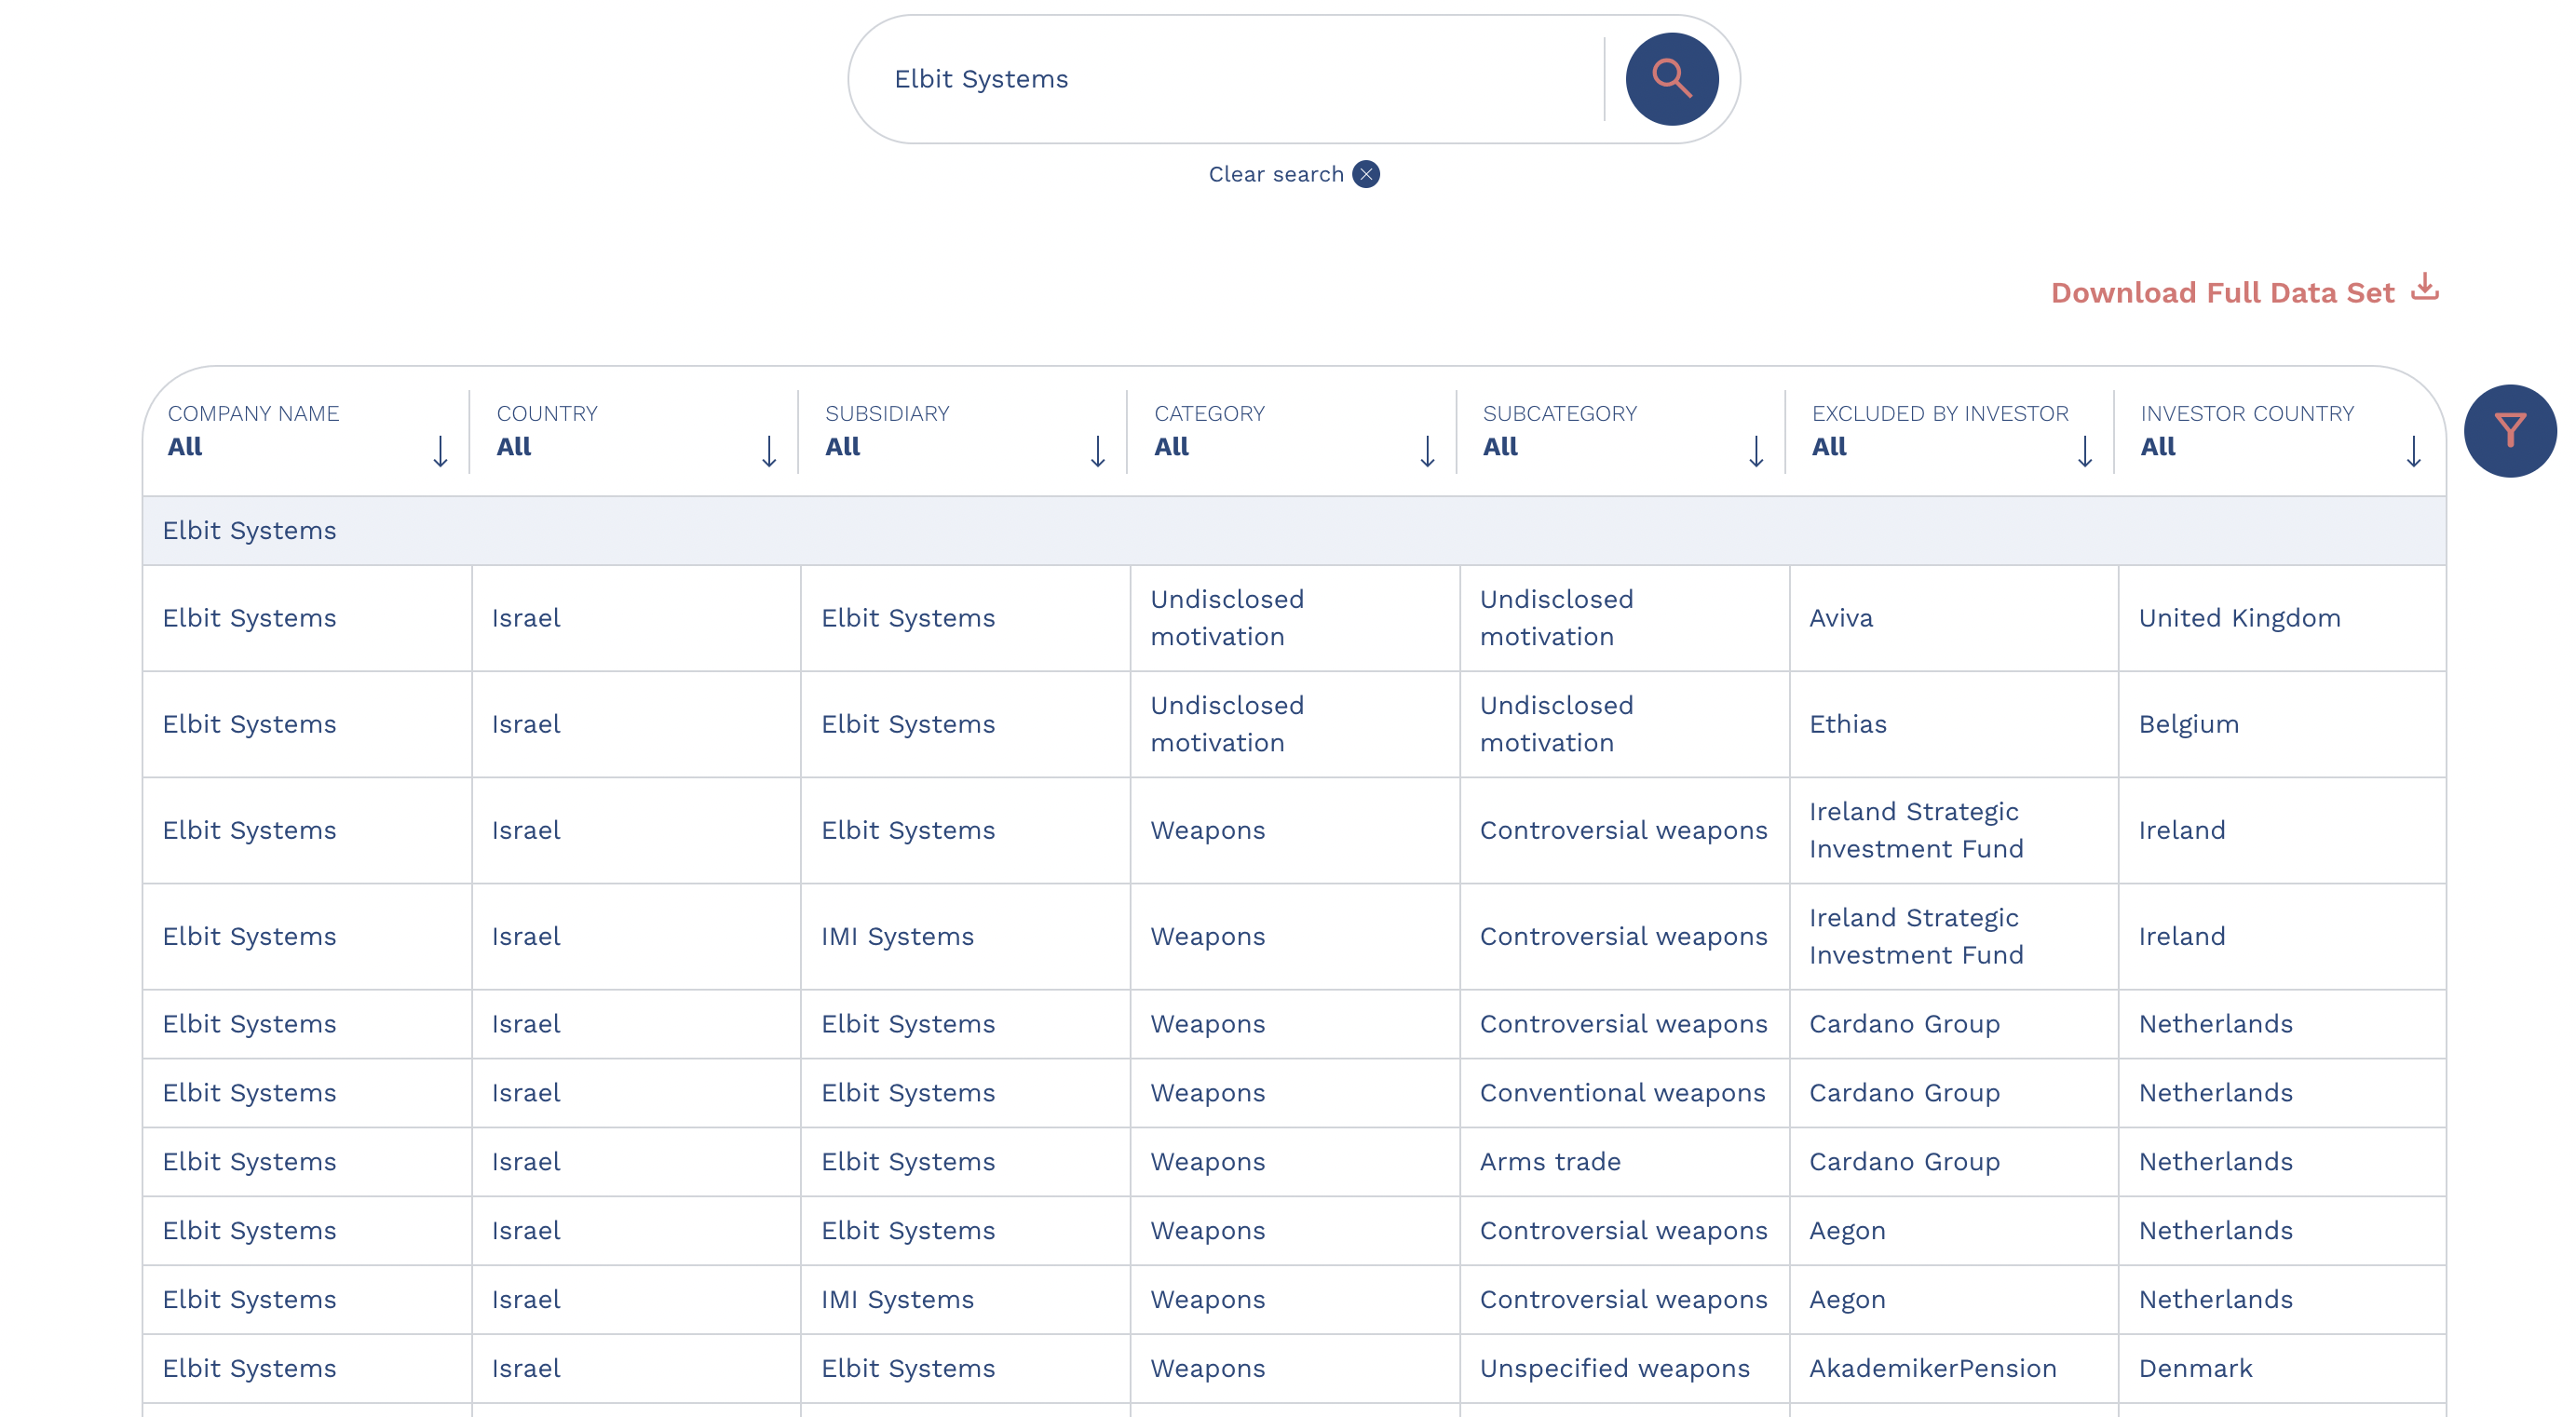
Task: Click the IMI Systems subsidiary with Aegon
Action: point(897,1299)
